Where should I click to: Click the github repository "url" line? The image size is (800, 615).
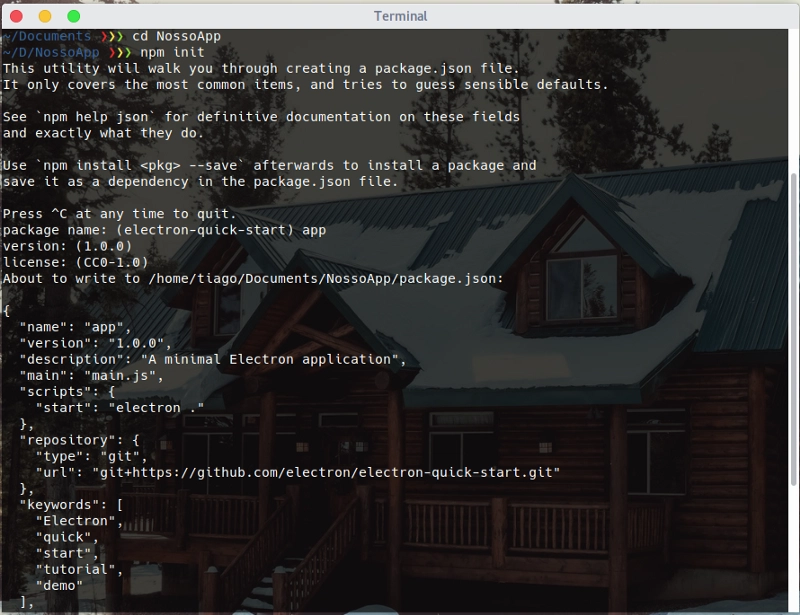coord(297,473)
